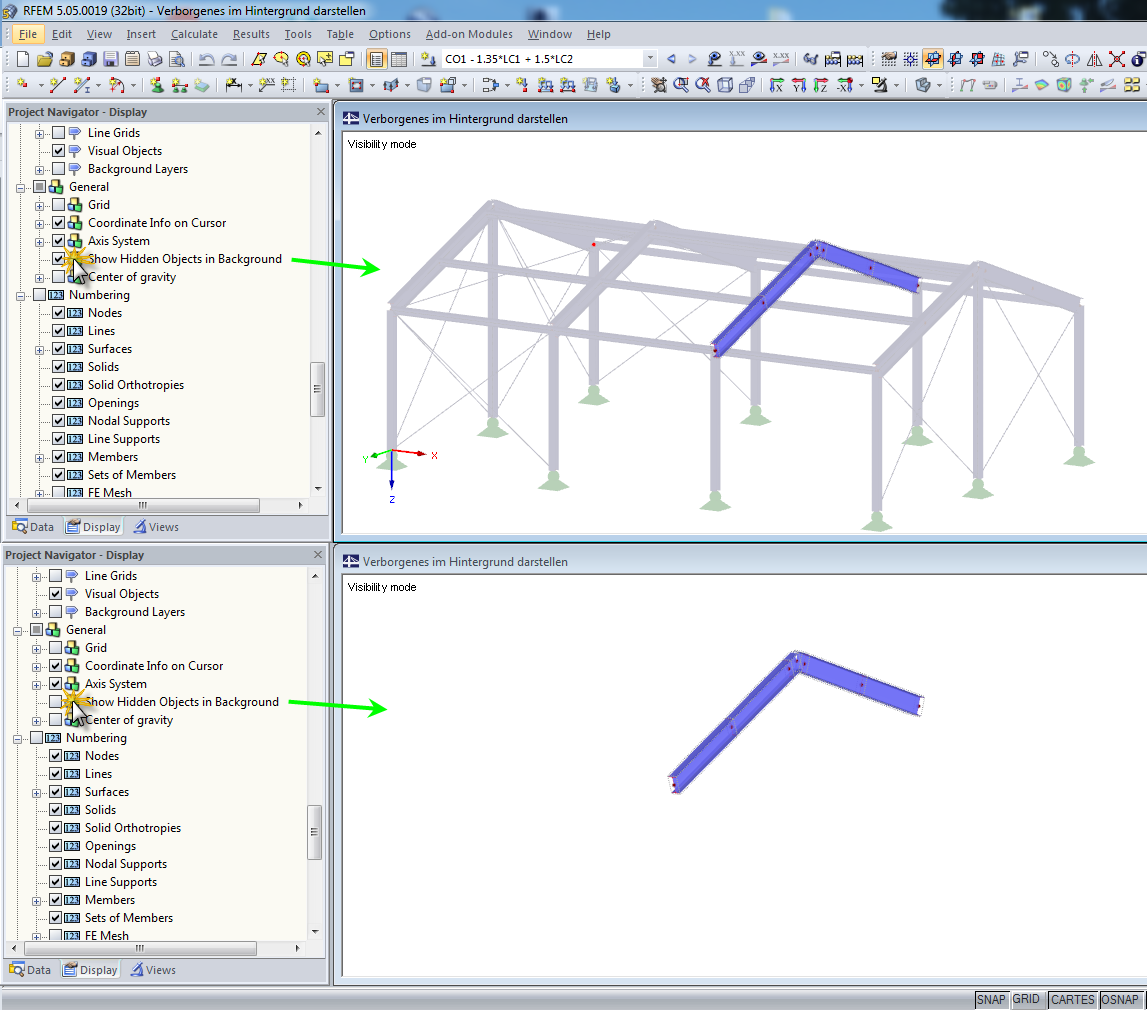Toggle Axis System checkbox in lower navigator

tap(56, 684)
